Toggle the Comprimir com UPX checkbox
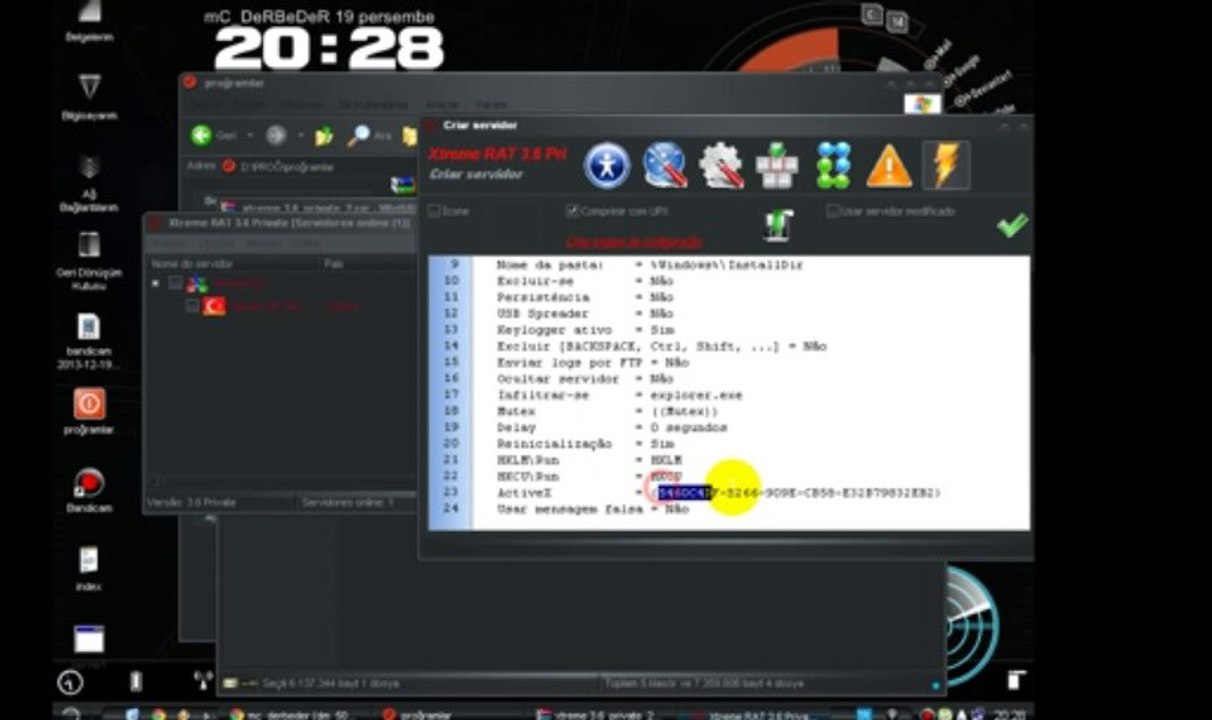 pyautogui.click(x=573, y=211)
